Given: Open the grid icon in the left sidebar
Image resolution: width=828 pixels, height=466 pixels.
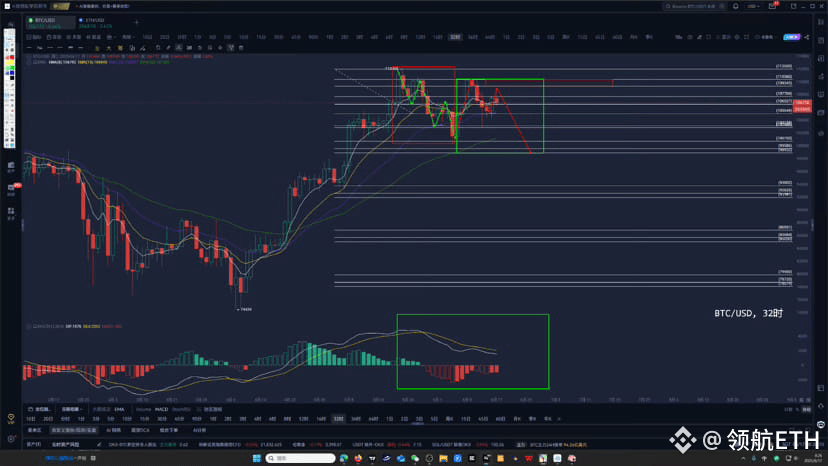Looking at the screenshot, I should [x=11, y=211].
